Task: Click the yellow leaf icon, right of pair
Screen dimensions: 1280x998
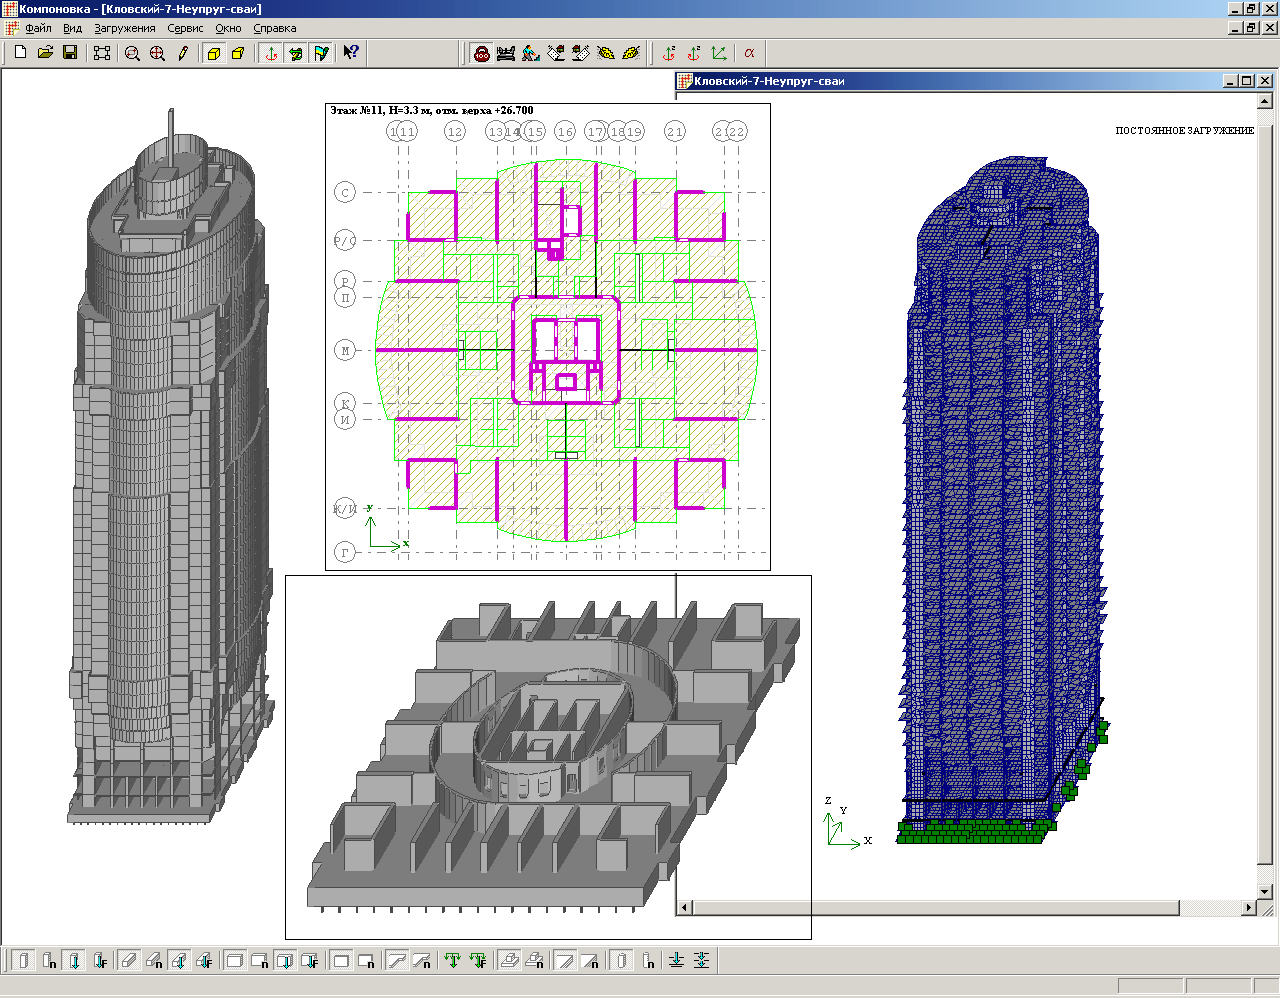Action: (x=631, y=53)
